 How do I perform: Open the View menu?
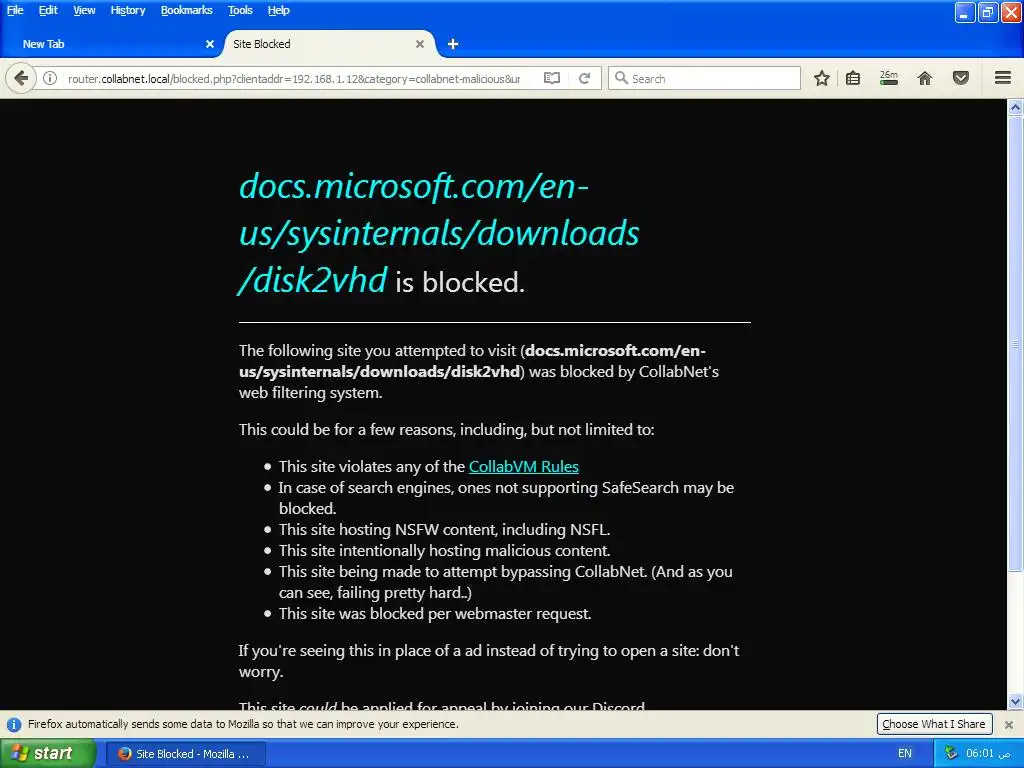coord(84,10)
